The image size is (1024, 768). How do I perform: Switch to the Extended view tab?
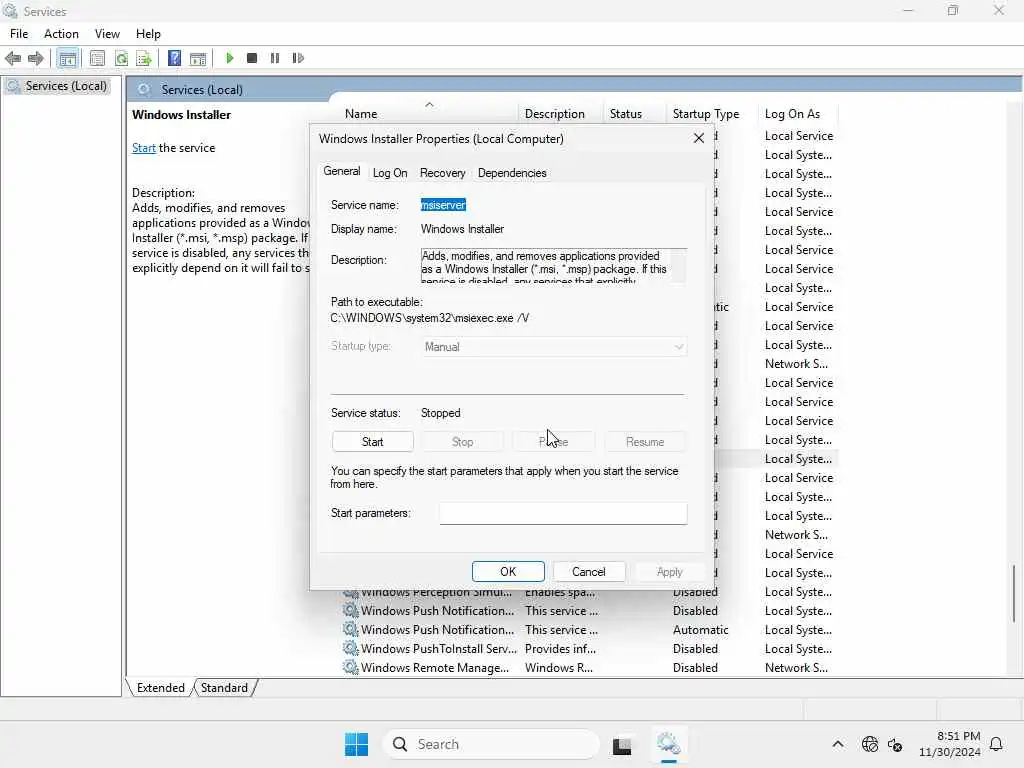pos(161,688)
